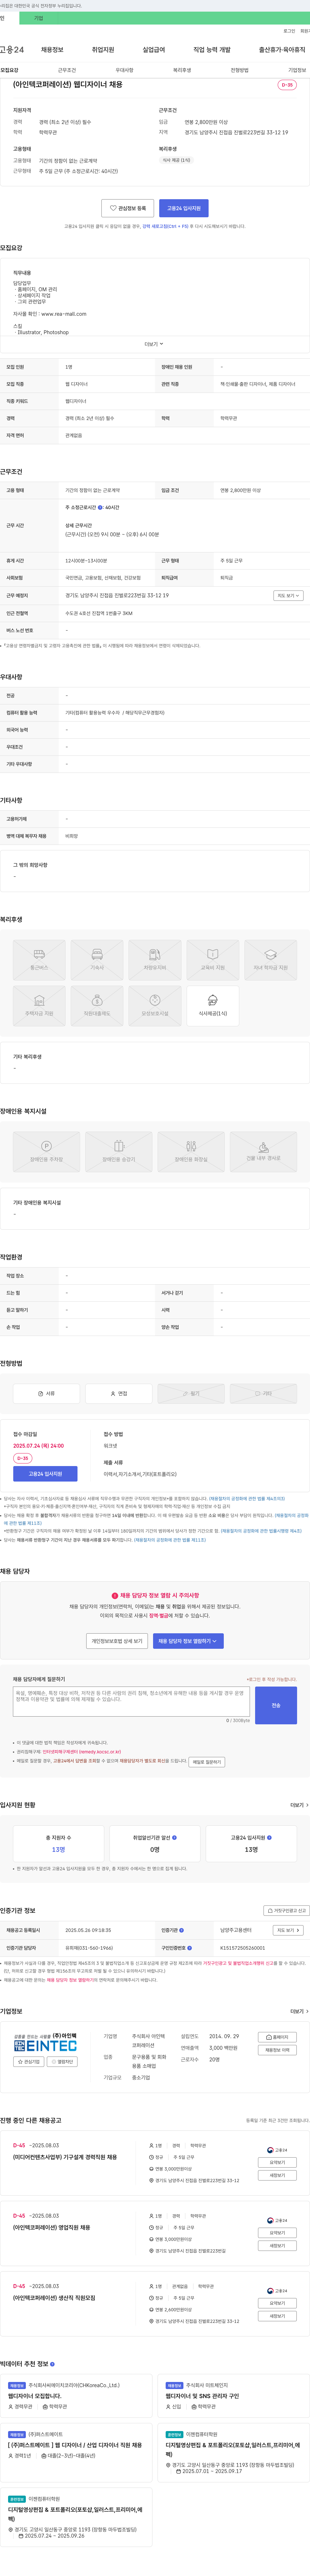
Task: Click the inquiry text field for the recruiter
Action: pos(131,1702)
